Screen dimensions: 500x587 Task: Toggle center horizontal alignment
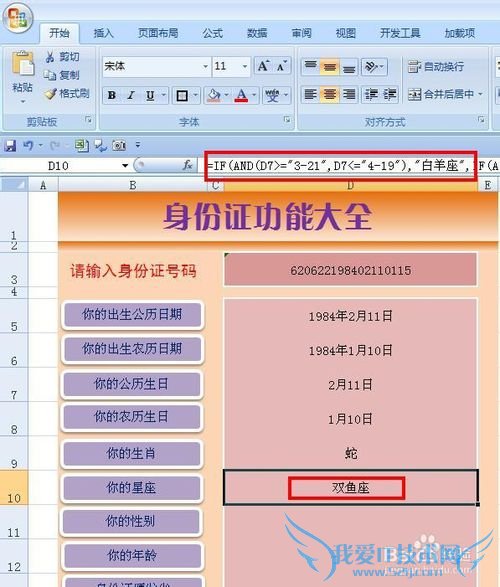(330, 94)
